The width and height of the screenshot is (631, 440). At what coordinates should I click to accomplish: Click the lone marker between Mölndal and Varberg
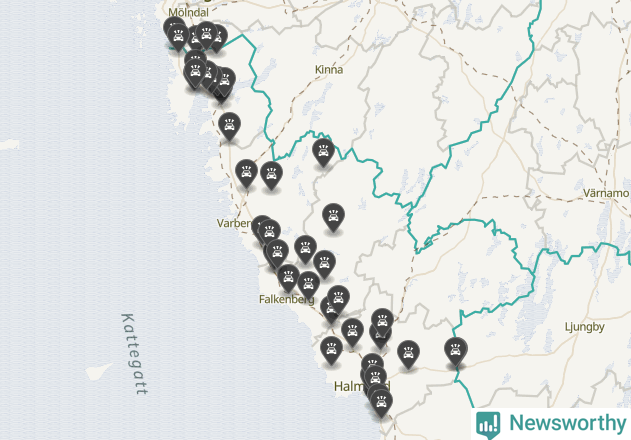tap(229, 127)
